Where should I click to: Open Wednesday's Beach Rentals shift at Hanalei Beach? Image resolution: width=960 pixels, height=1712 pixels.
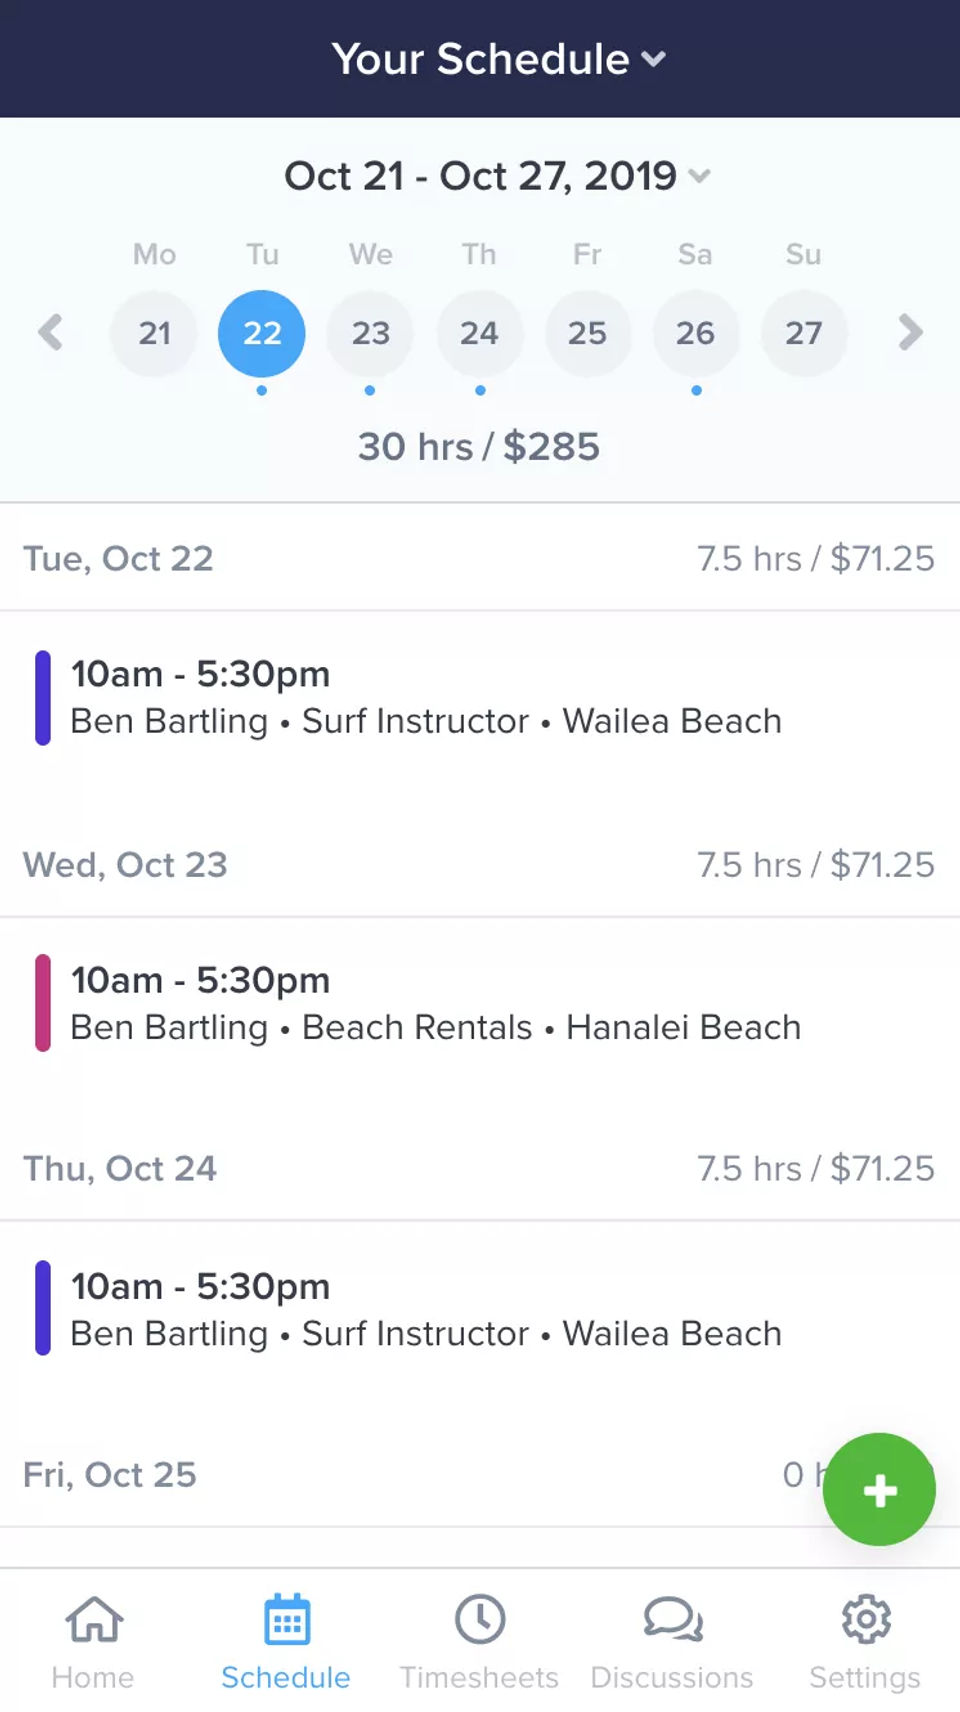(436, 1004)
